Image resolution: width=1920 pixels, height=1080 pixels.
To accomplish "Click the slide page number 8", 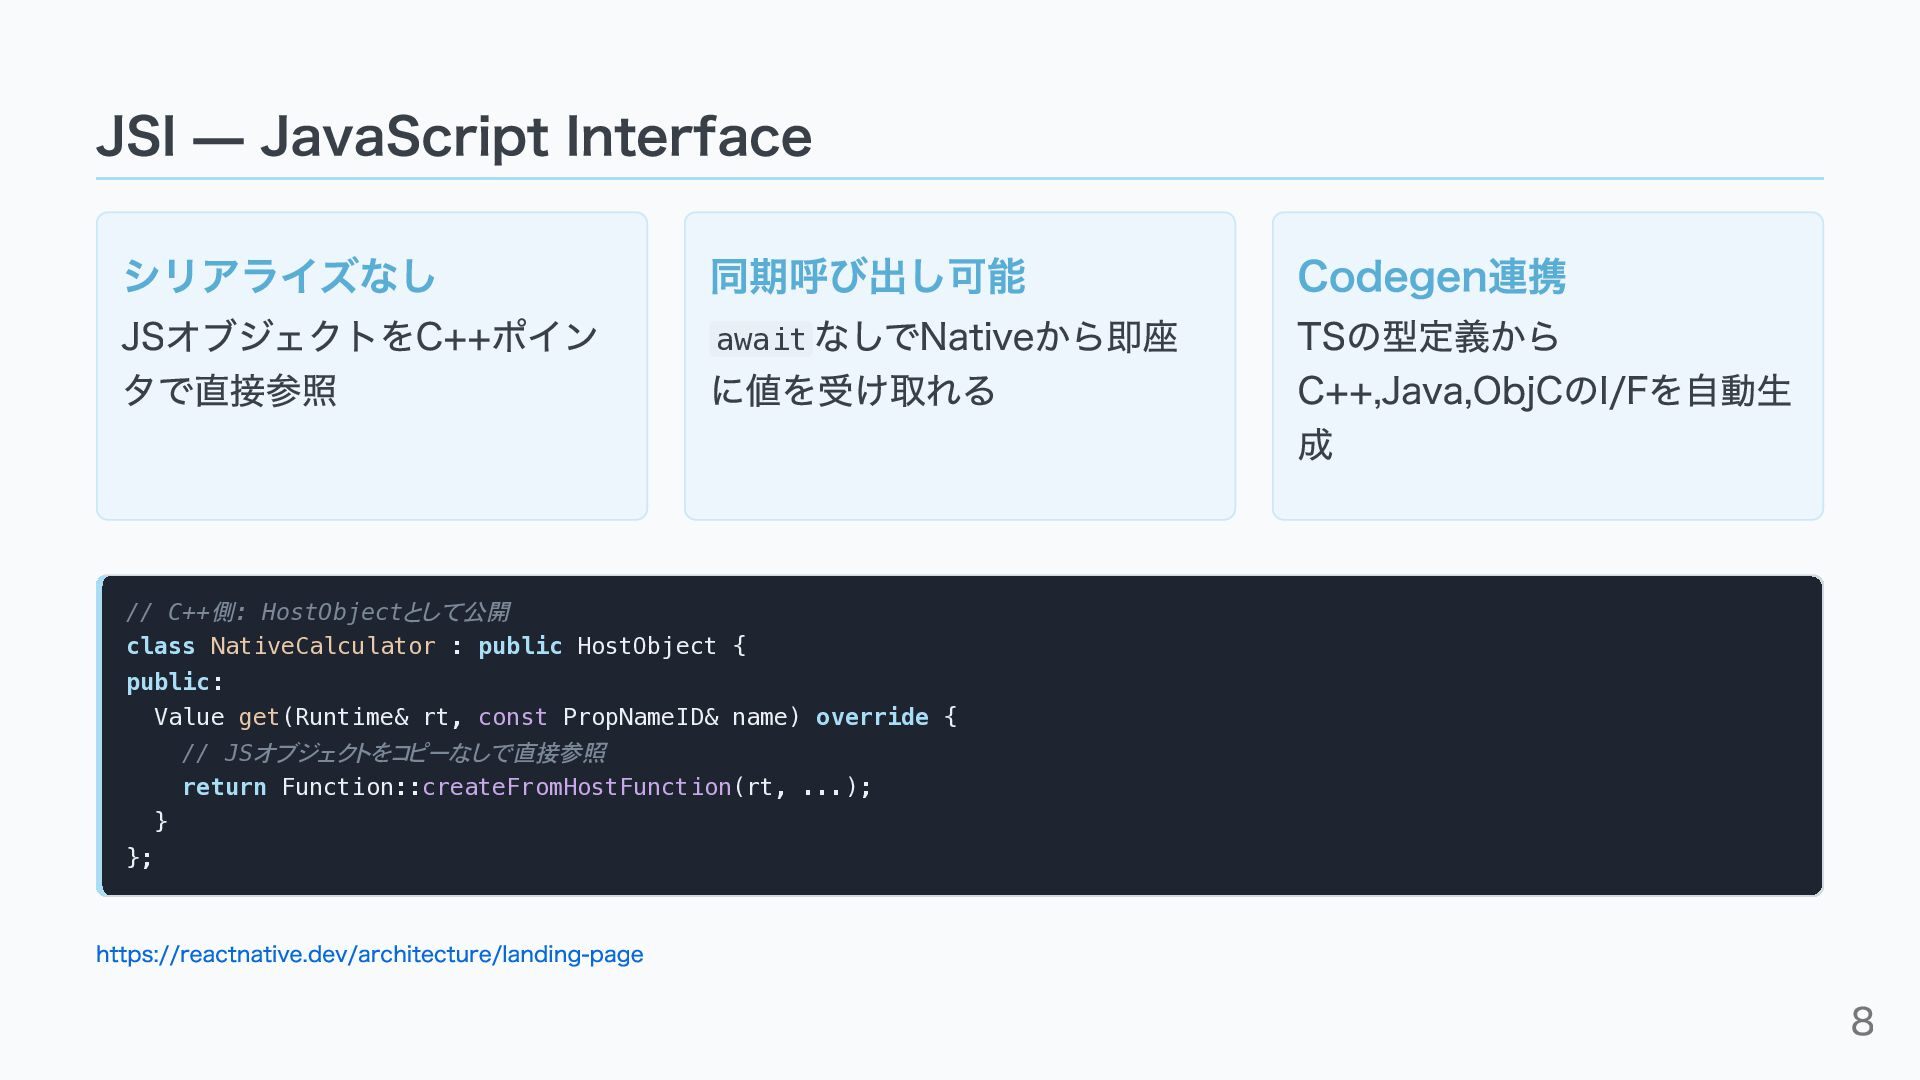I will point(1861,1021).
